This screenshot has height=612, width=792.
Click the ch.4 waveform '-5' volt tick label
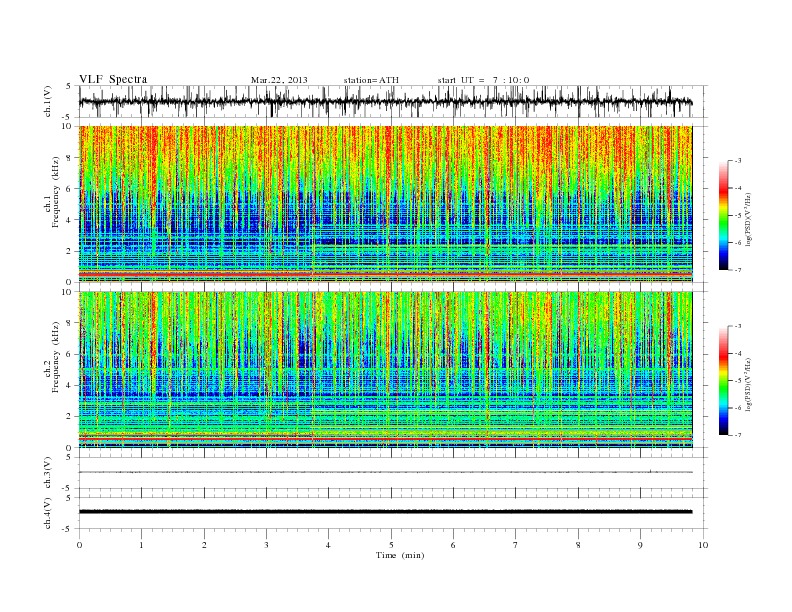67,529
